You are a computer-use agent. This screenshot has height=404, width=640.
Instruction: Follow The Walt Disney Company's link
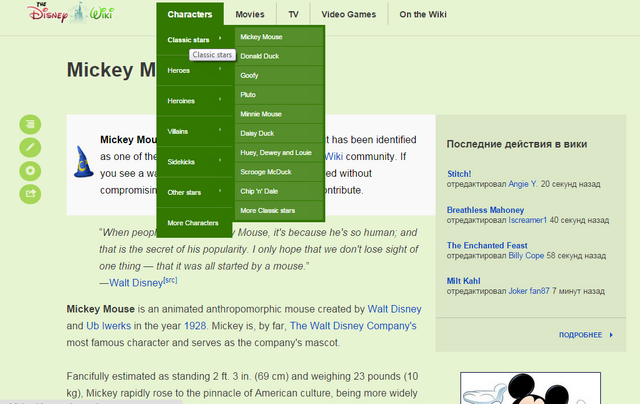pyautogui.click(x=353, y=326)
